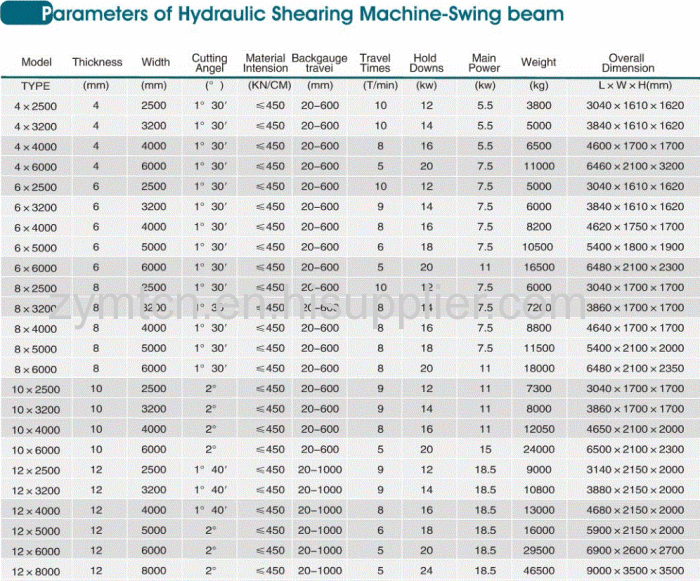Click model cell '10 × 3200'
Viewport: 700px width, 581px height.
[x=36, y=410]
